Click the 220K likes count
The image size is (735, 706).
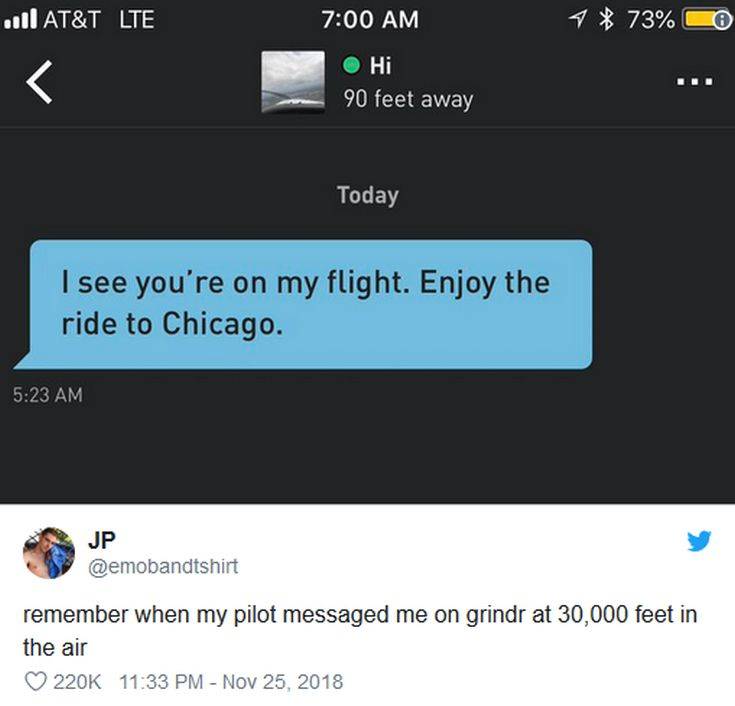pos(76,682)
